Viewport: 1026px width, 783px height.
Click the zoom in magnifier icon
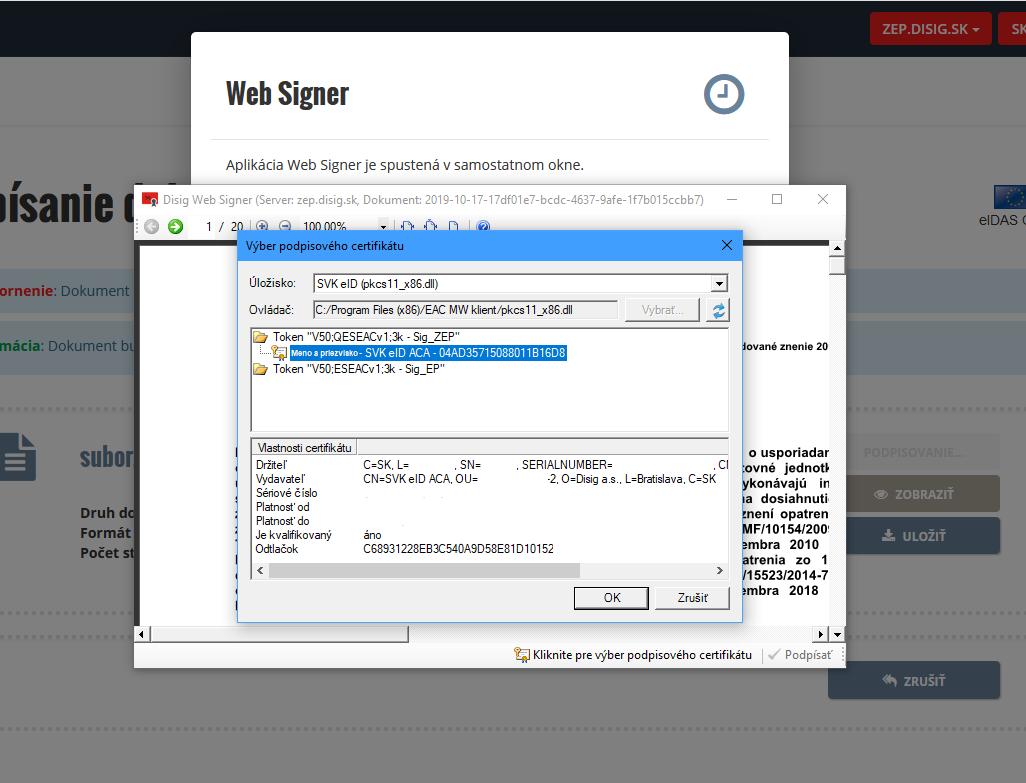click(262, 227)
